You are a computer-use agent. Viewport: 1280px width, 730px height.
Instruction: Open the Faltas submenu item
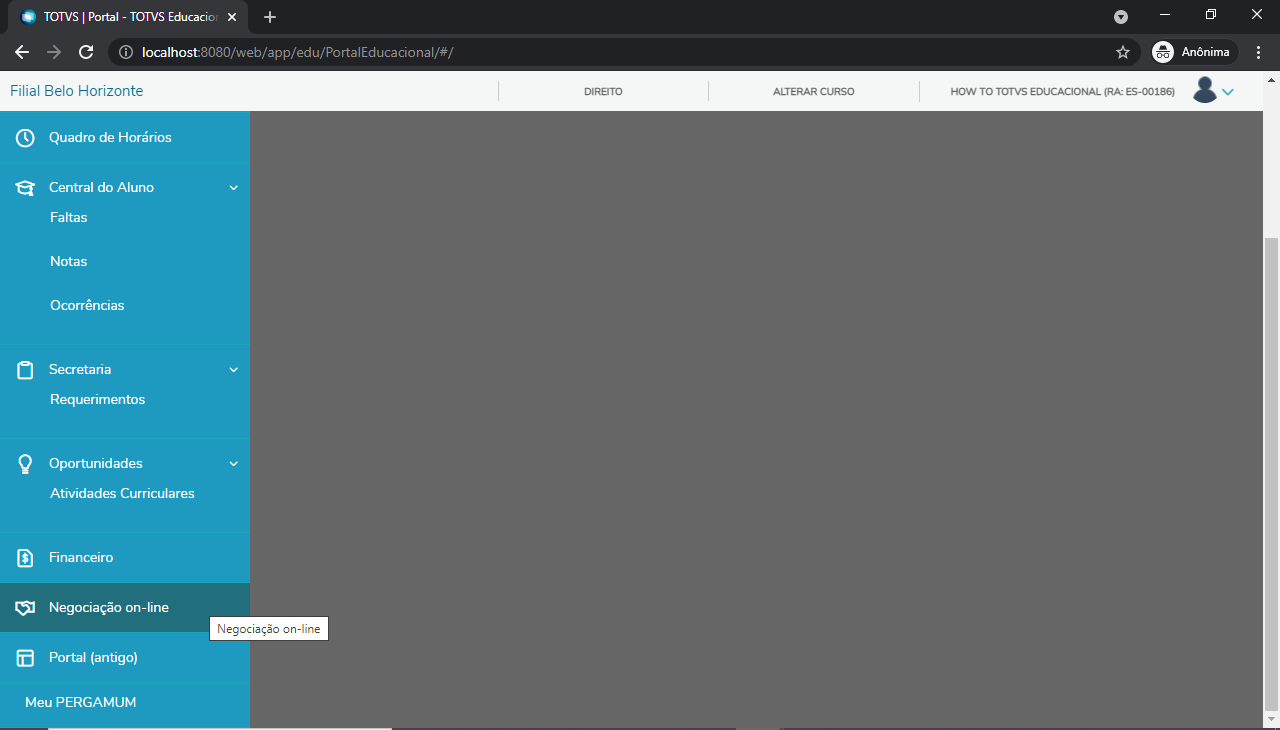tap(69, 217)
